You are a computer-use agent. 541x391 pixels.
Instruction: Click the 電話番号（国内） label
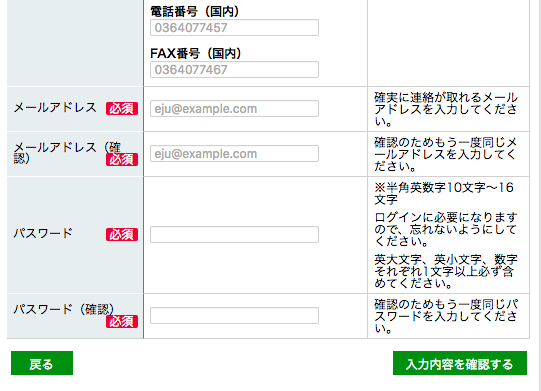pyautogui.click(x=195, y=11)
